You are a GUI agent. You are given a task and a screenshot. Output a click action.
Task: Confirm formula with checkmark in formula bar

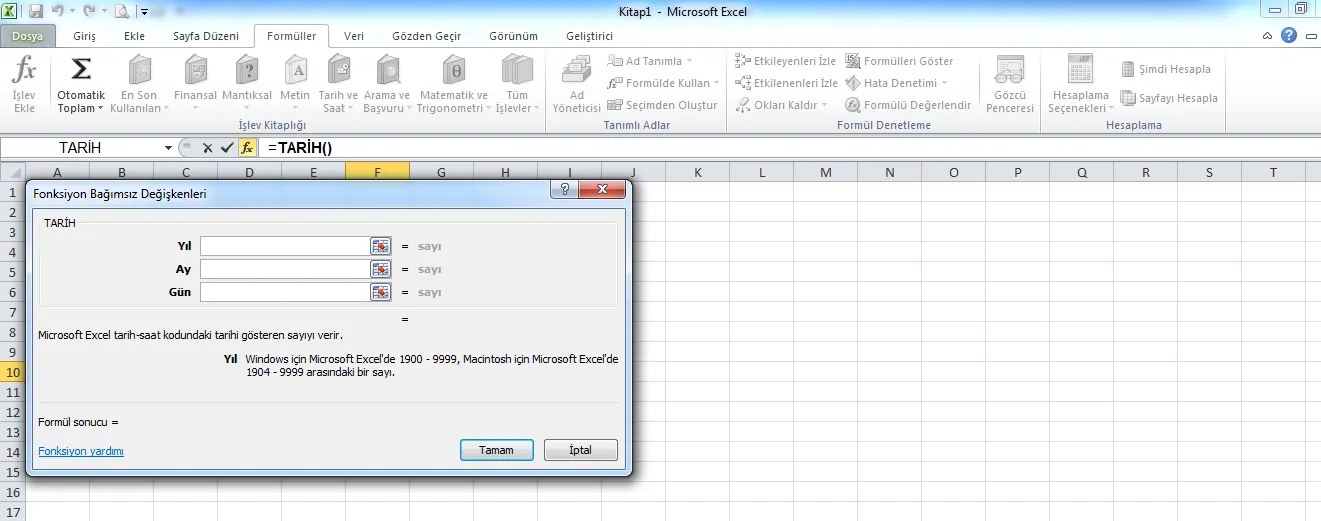pos(227,148)
